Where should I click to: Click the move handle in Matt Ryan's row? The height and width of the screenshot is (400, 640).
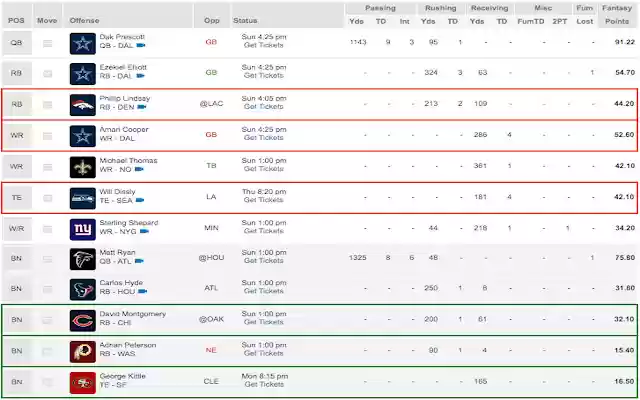coord(48,259)
